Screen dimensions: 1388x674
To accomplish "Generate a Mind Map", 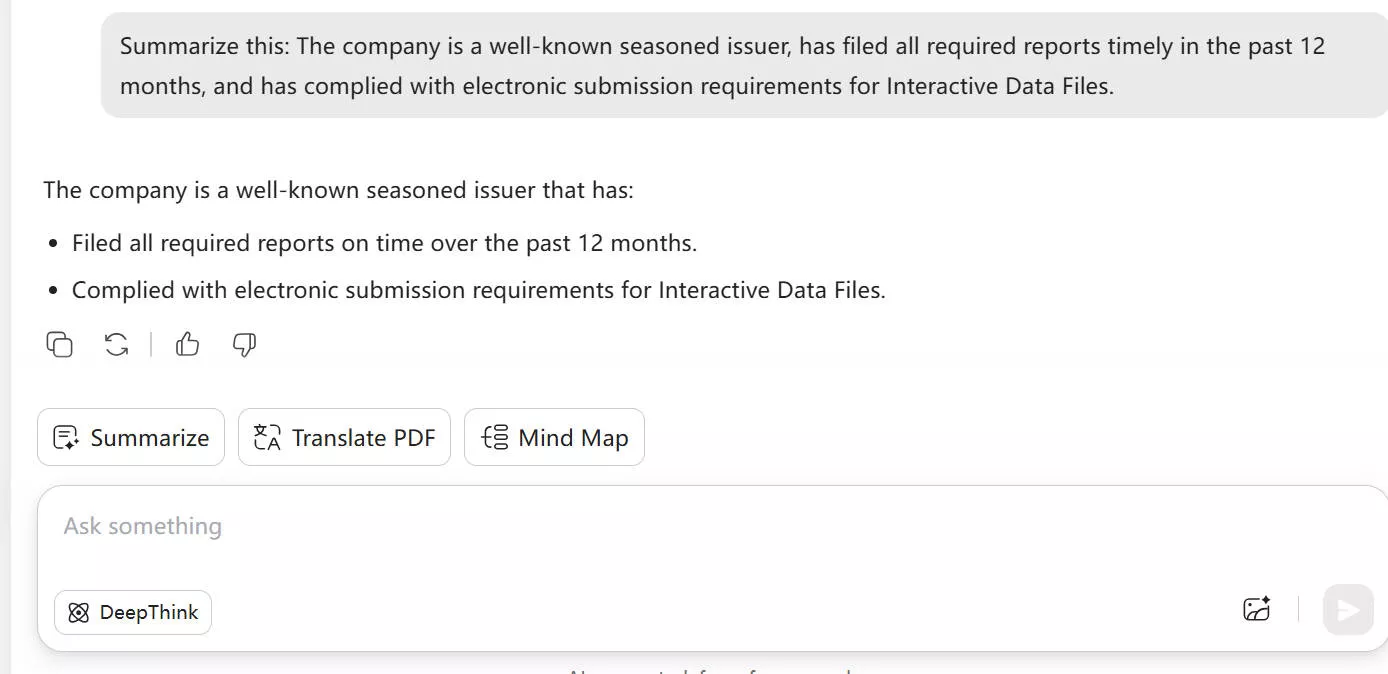I will tap(554, 437).
